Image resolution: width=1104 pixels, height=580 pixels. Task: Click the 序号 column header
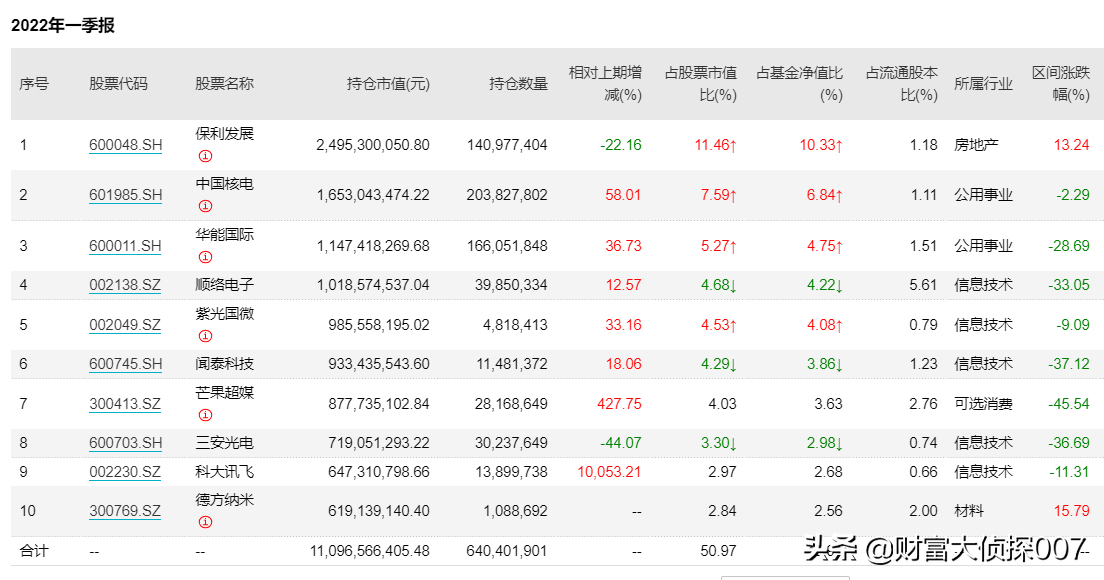pos(34,84)
